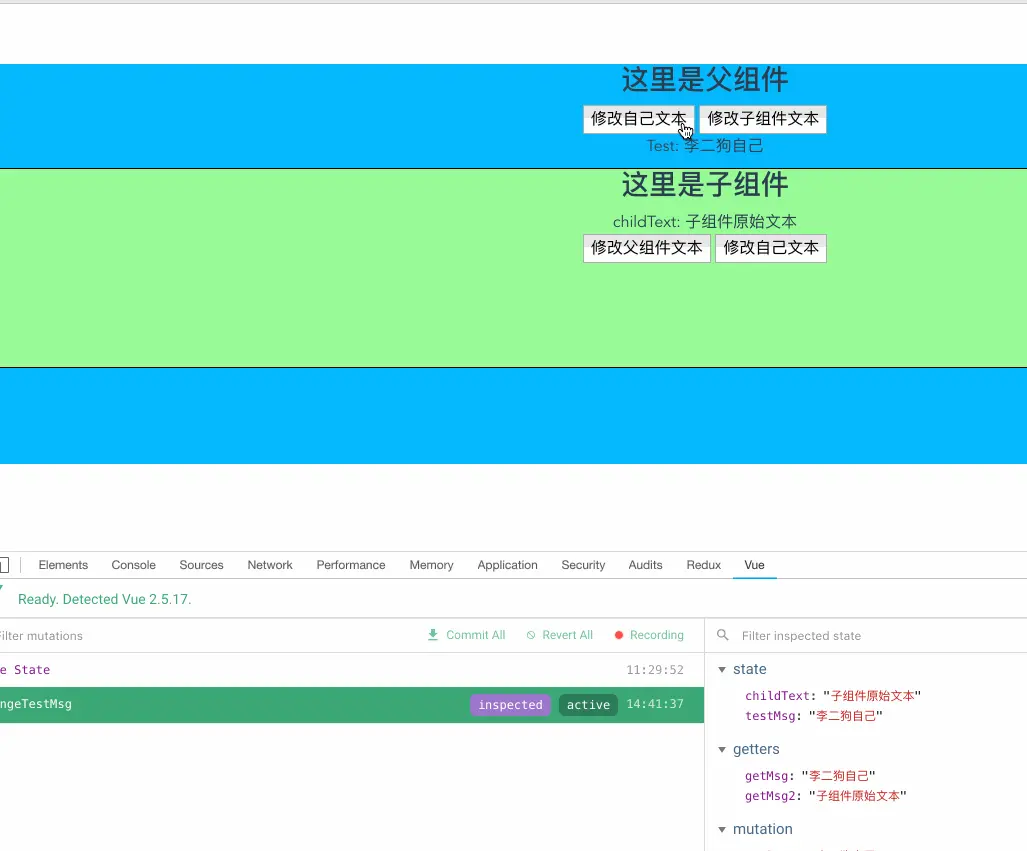Click the Ready. Detected Vue 2.5.17 message
This screenshot has width=1027, height=851.
(x=105, y=599)
